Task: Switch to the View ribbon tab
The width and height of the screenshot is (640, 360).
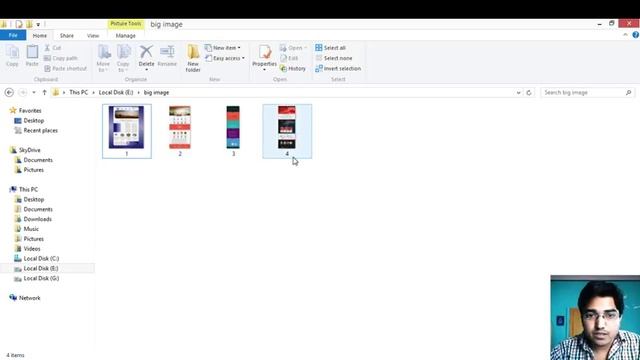Action: pyautogui.click(x=93, y=36)
